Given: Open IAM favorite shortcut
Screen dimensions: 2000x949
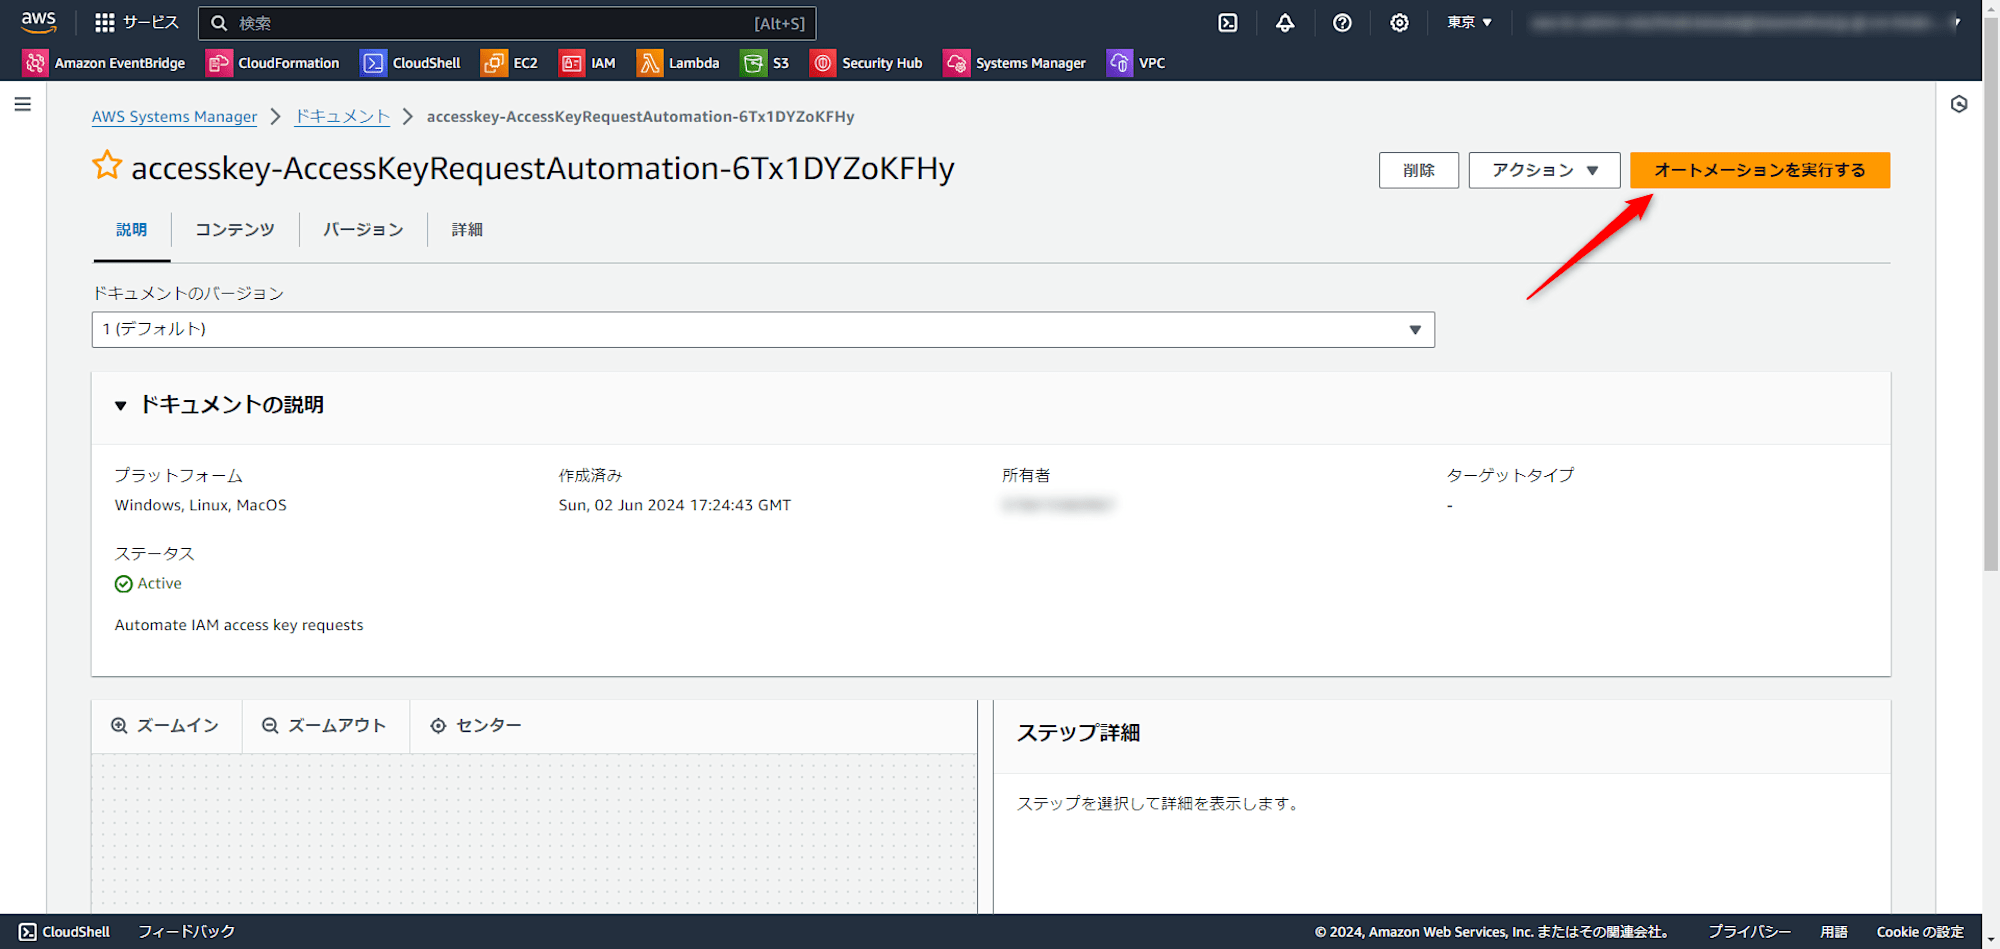Looking at the screenshot, I should point(587,63).
